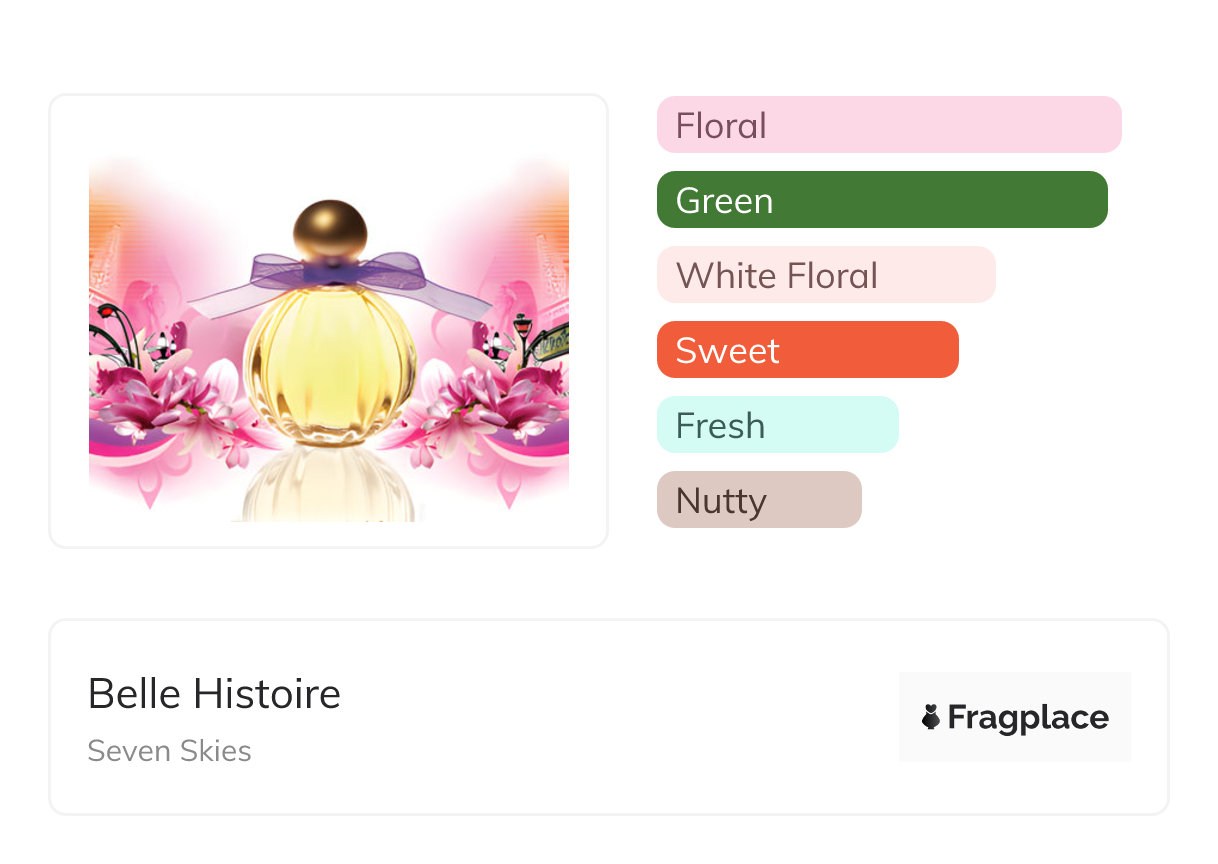Screen dimensions: 1218x864
Task: Open the Seven Skies brand link
Action: pyautogui.click(x=169, y=751)
